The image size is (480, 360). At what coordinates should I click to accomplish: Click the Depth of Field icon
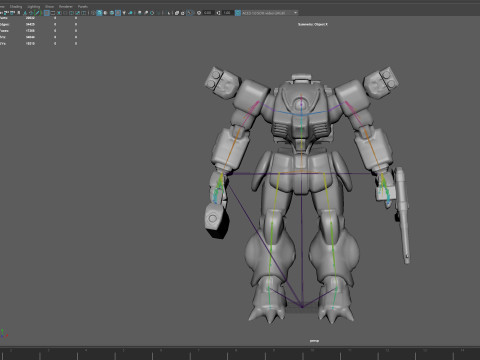[158, 13]
